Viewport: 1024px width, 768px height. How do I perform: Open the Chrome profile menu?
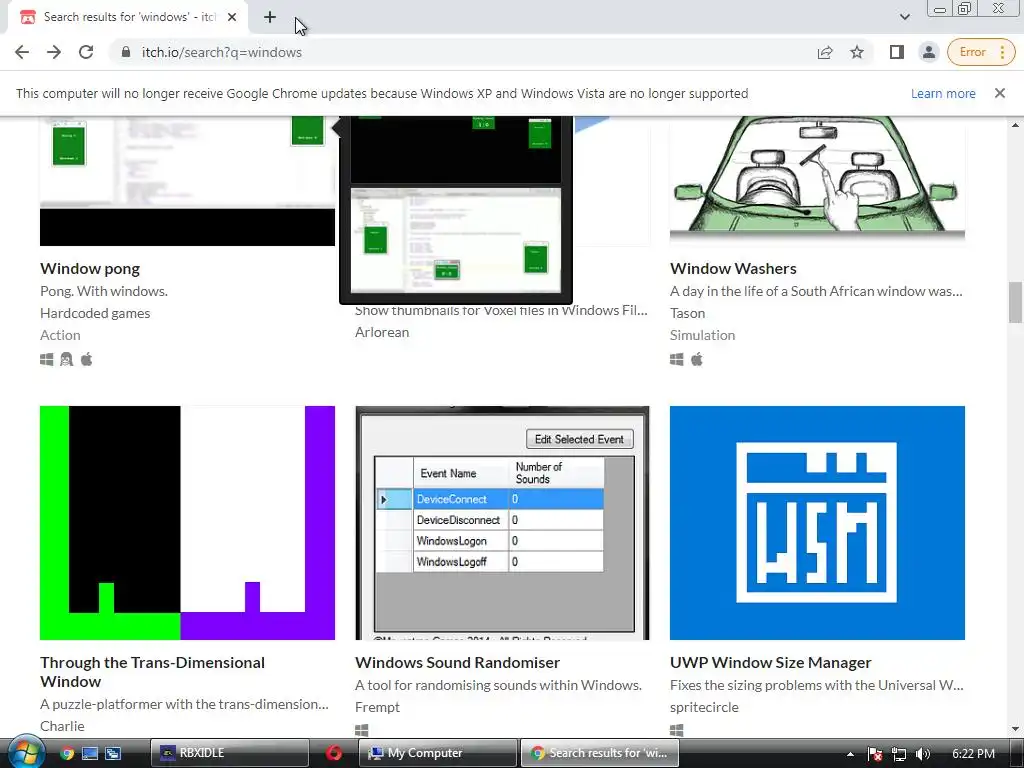(929, 52)
